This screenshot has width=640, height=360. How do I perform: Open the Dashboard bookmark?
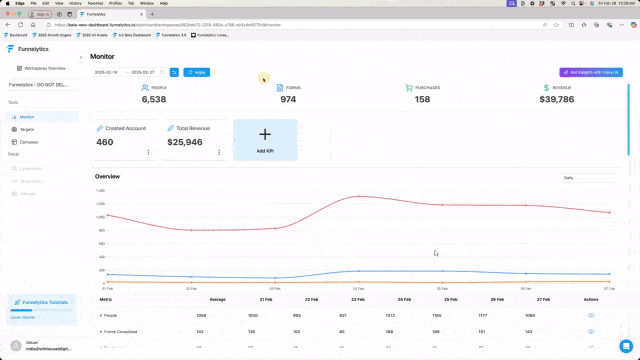pyautogui.click(x=16, y=35)
